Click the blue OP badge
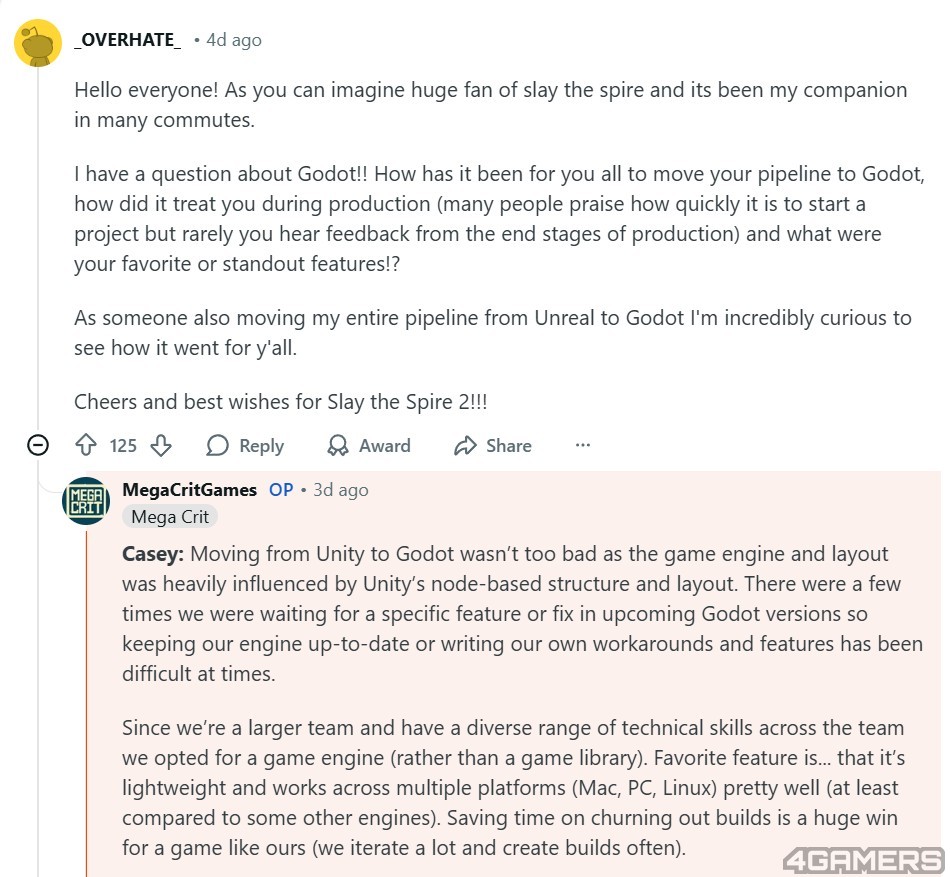 click(281, 490)
